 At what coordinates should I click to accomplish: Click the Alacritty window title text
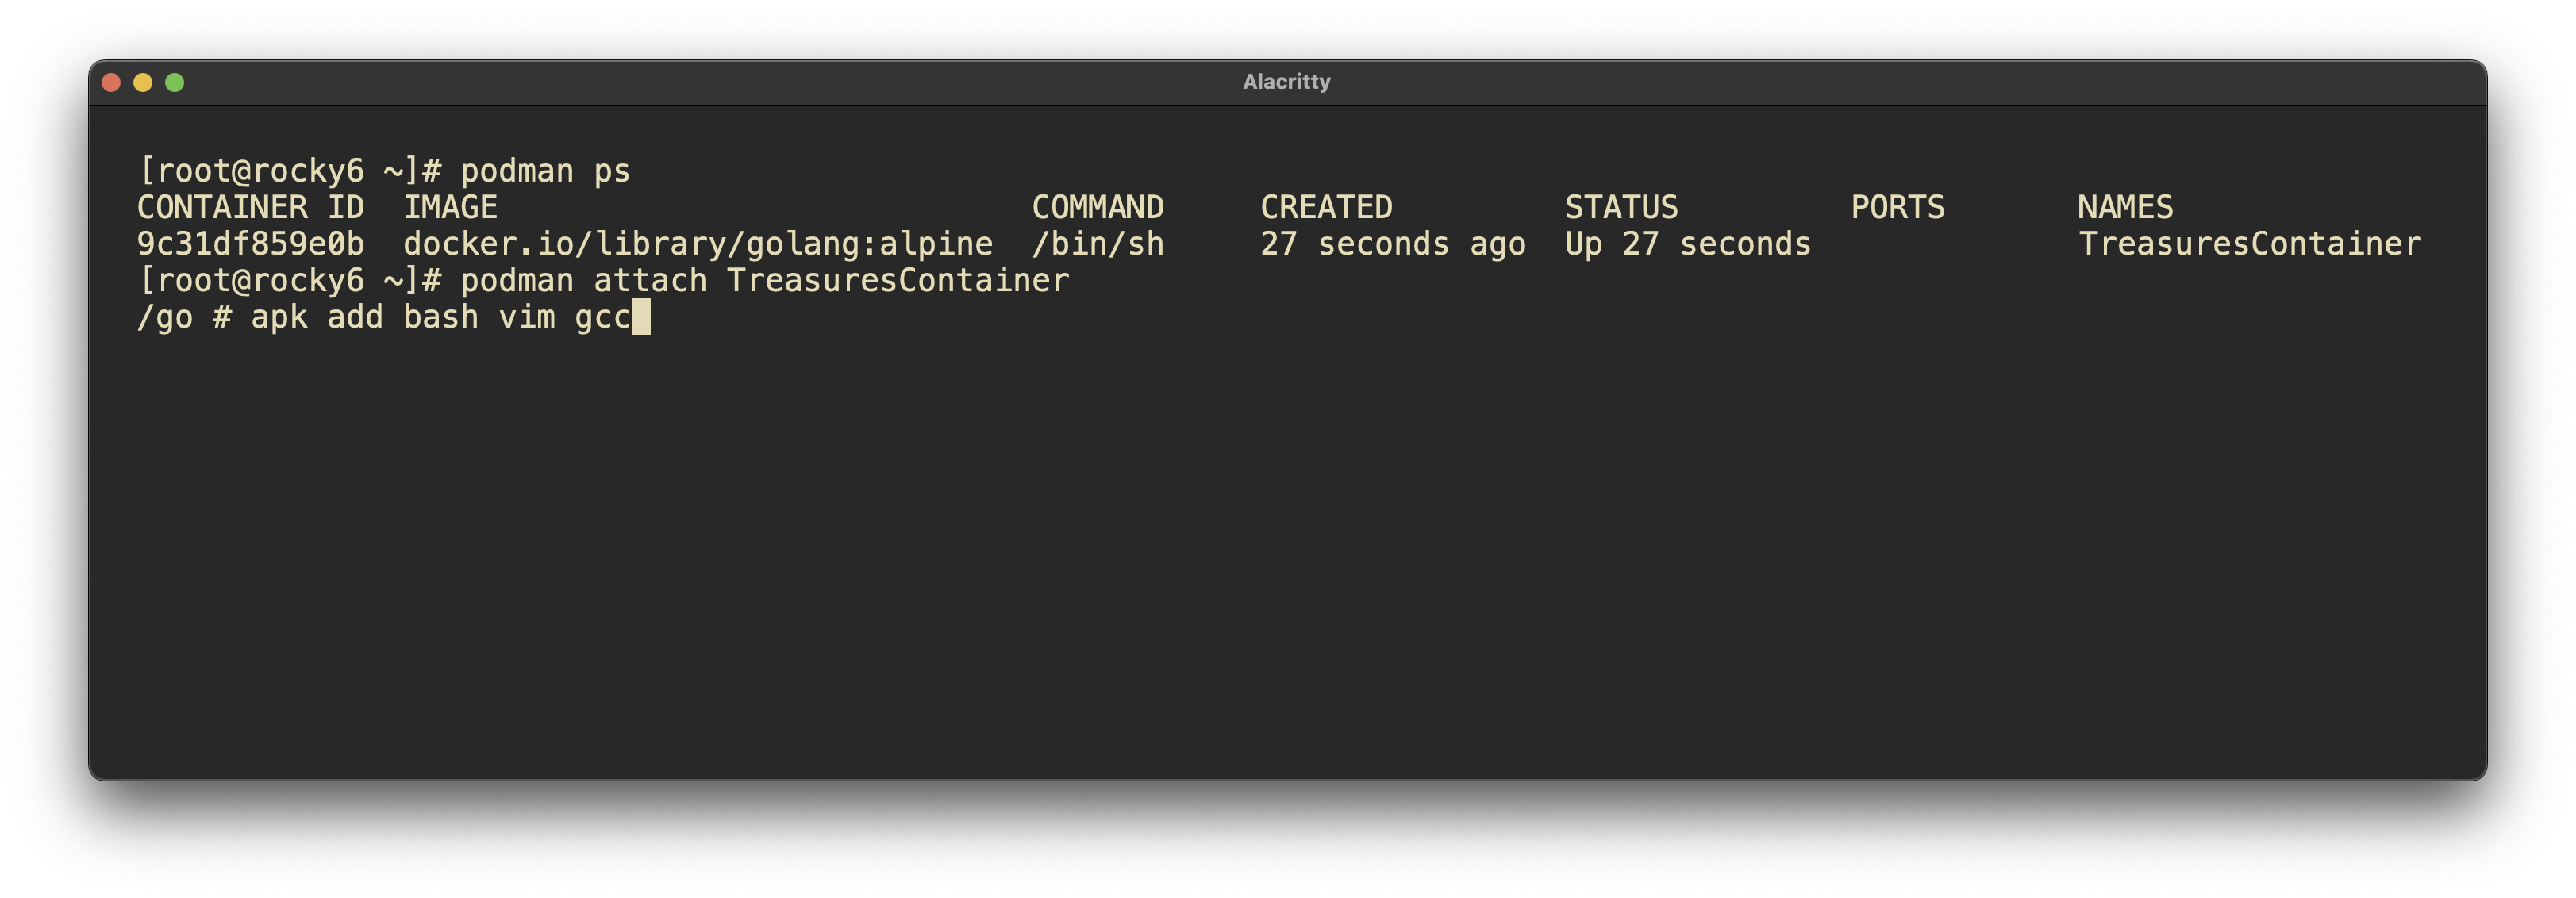pyautogui.click(x=1286, y=82)
